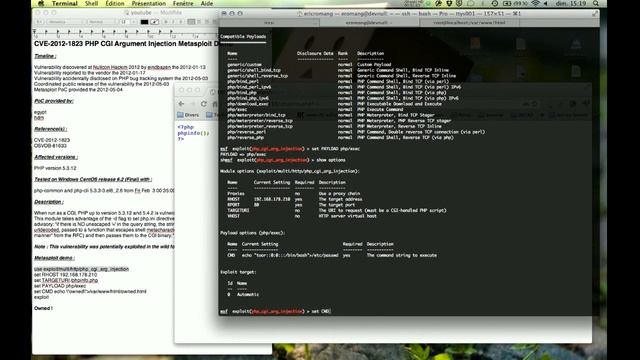
Task: Click the Wi-Fi status icon
Action: point(535,4)
